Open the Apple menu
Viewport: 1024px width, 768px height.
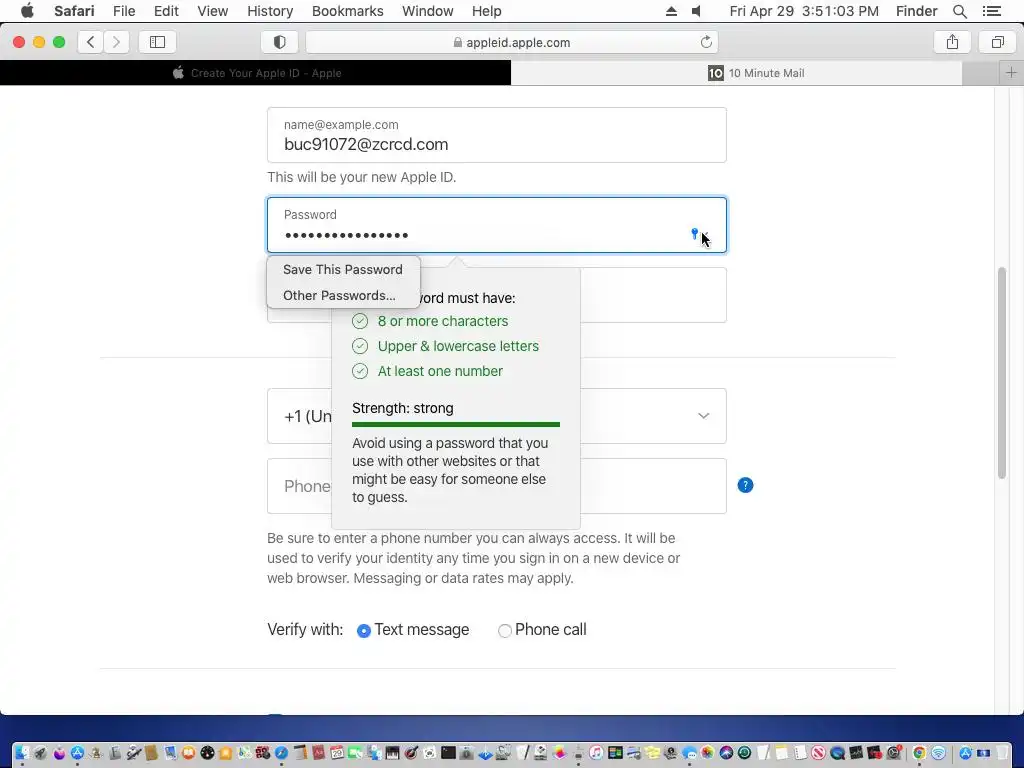(x=27, y=11)
